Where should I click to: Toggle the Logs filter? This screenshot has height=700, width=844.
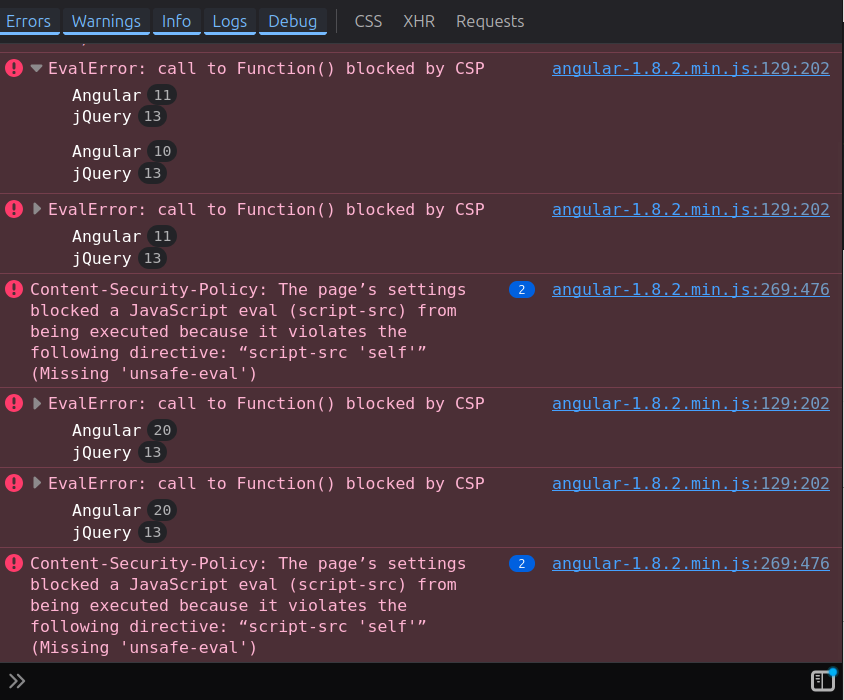coord(230,22)
